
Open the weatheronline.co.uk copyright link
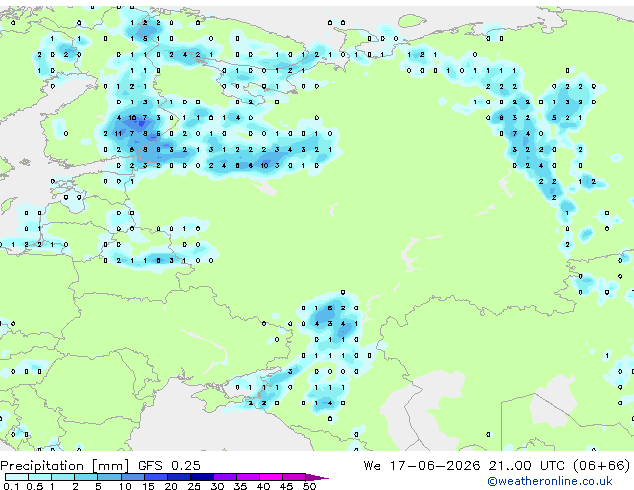(550, 481)
